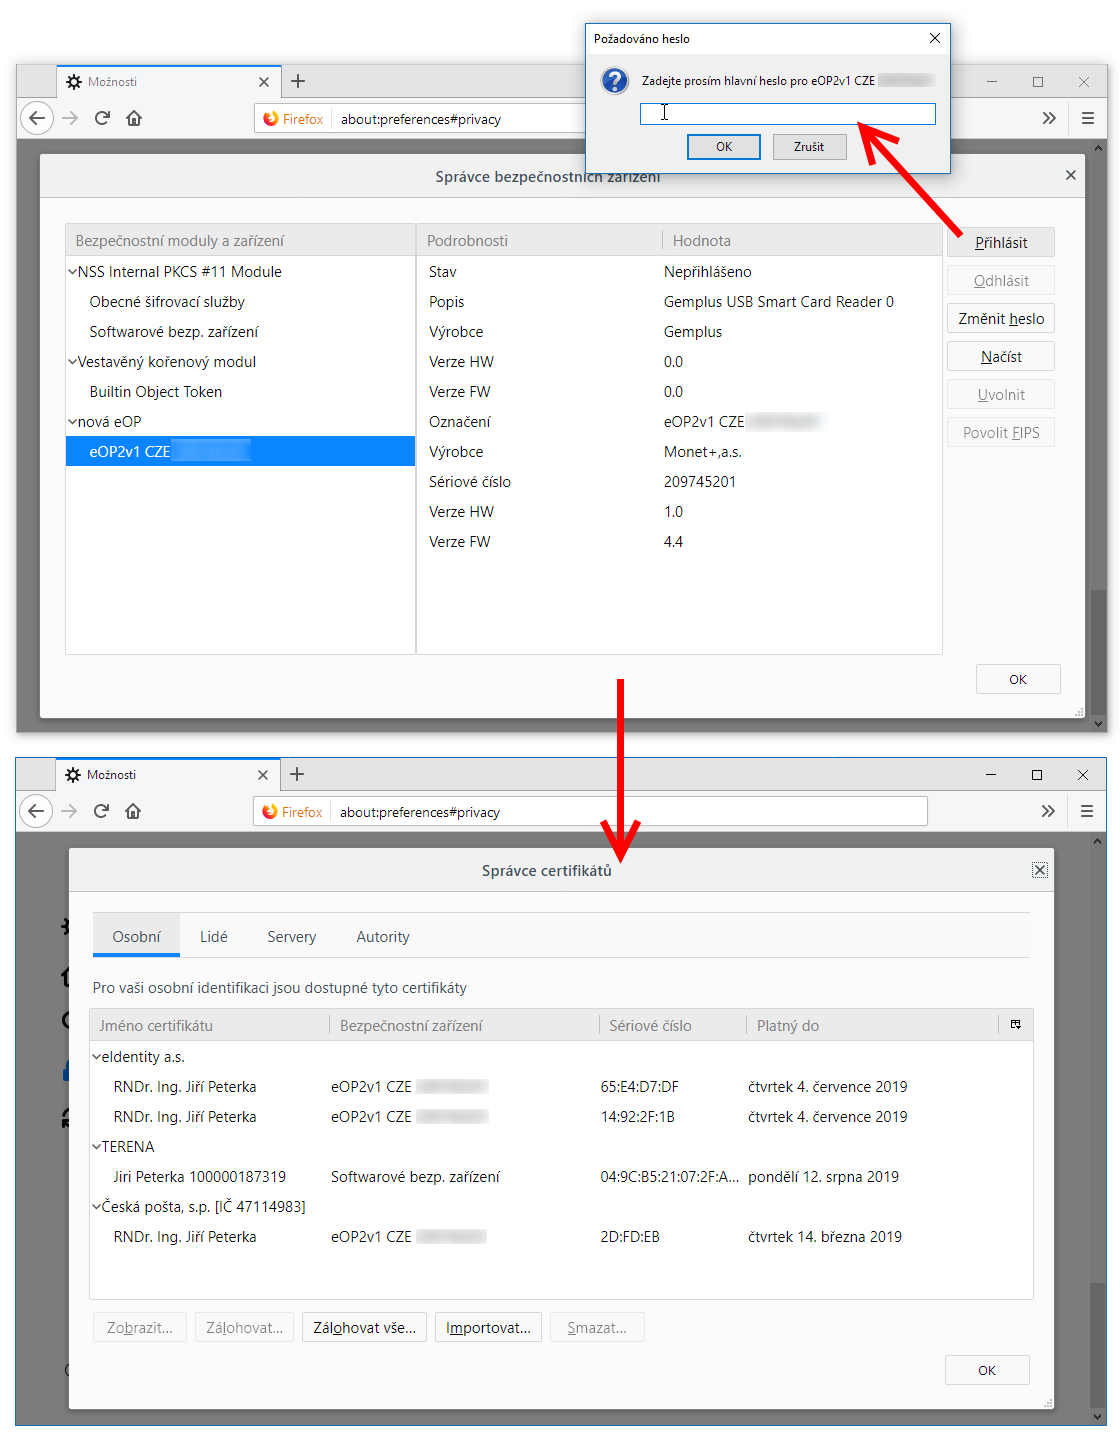Collapse Česká pošta, s.p. certificate group
The width and height of the screenshot is (1120, 1440).
click(x=96, y=1206)
